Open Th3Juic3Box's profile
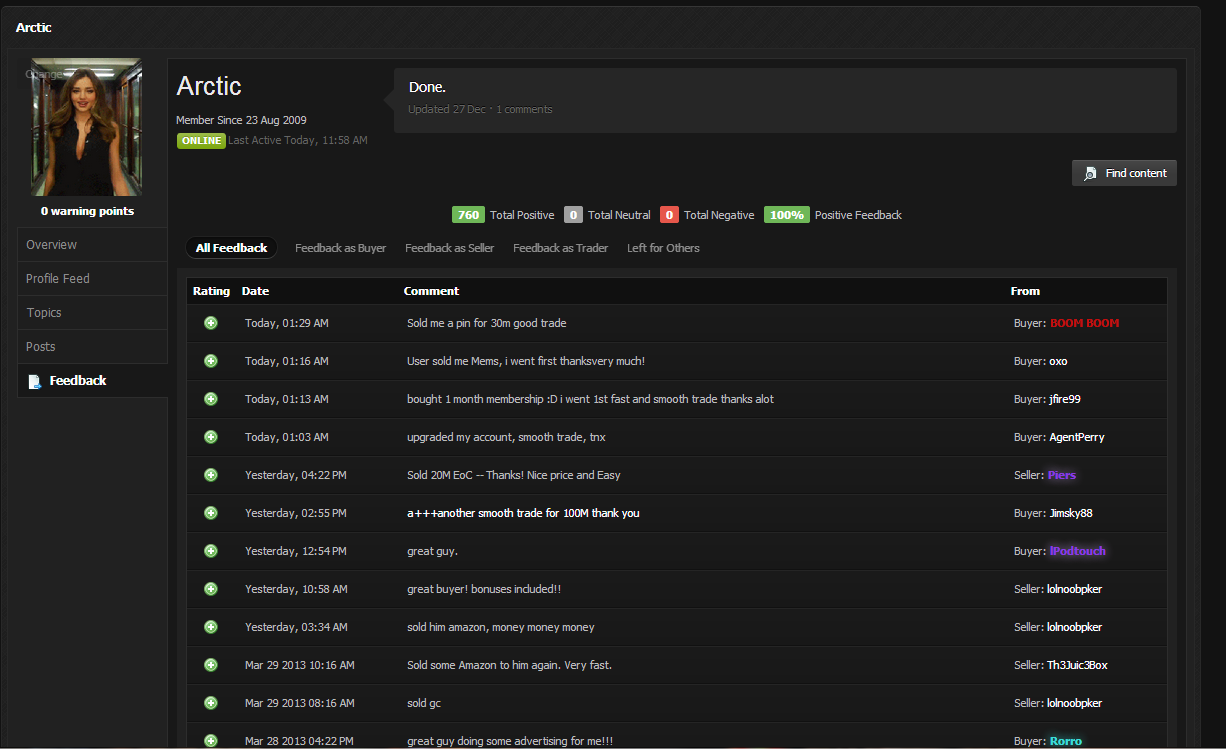Screen dimensions: 1226x749 [1077, 665]
